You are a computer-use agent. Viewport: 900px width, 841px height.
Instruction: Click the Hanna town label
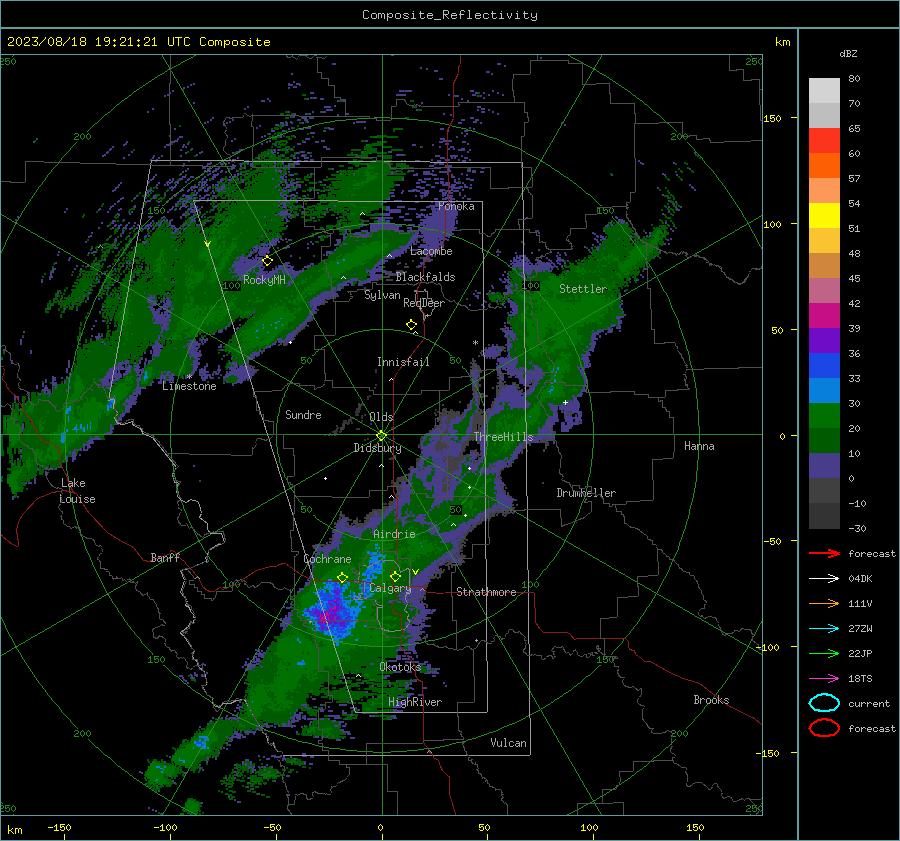click(699, 446)
